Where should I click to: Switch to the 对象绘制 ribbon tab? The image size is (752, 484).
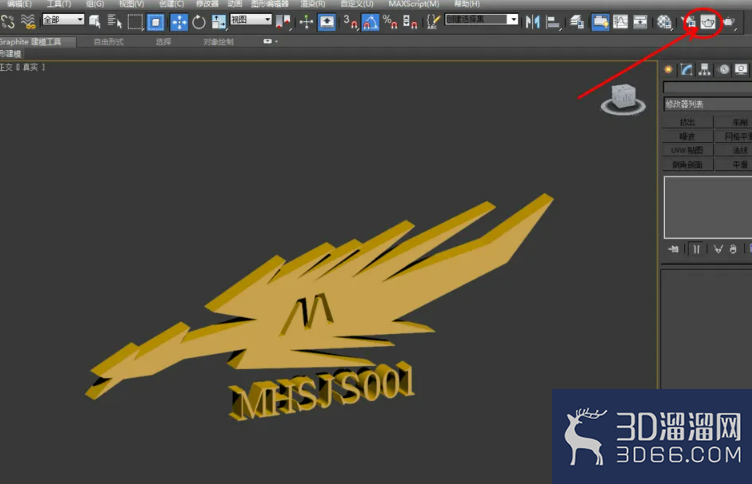tap(218, 42)
